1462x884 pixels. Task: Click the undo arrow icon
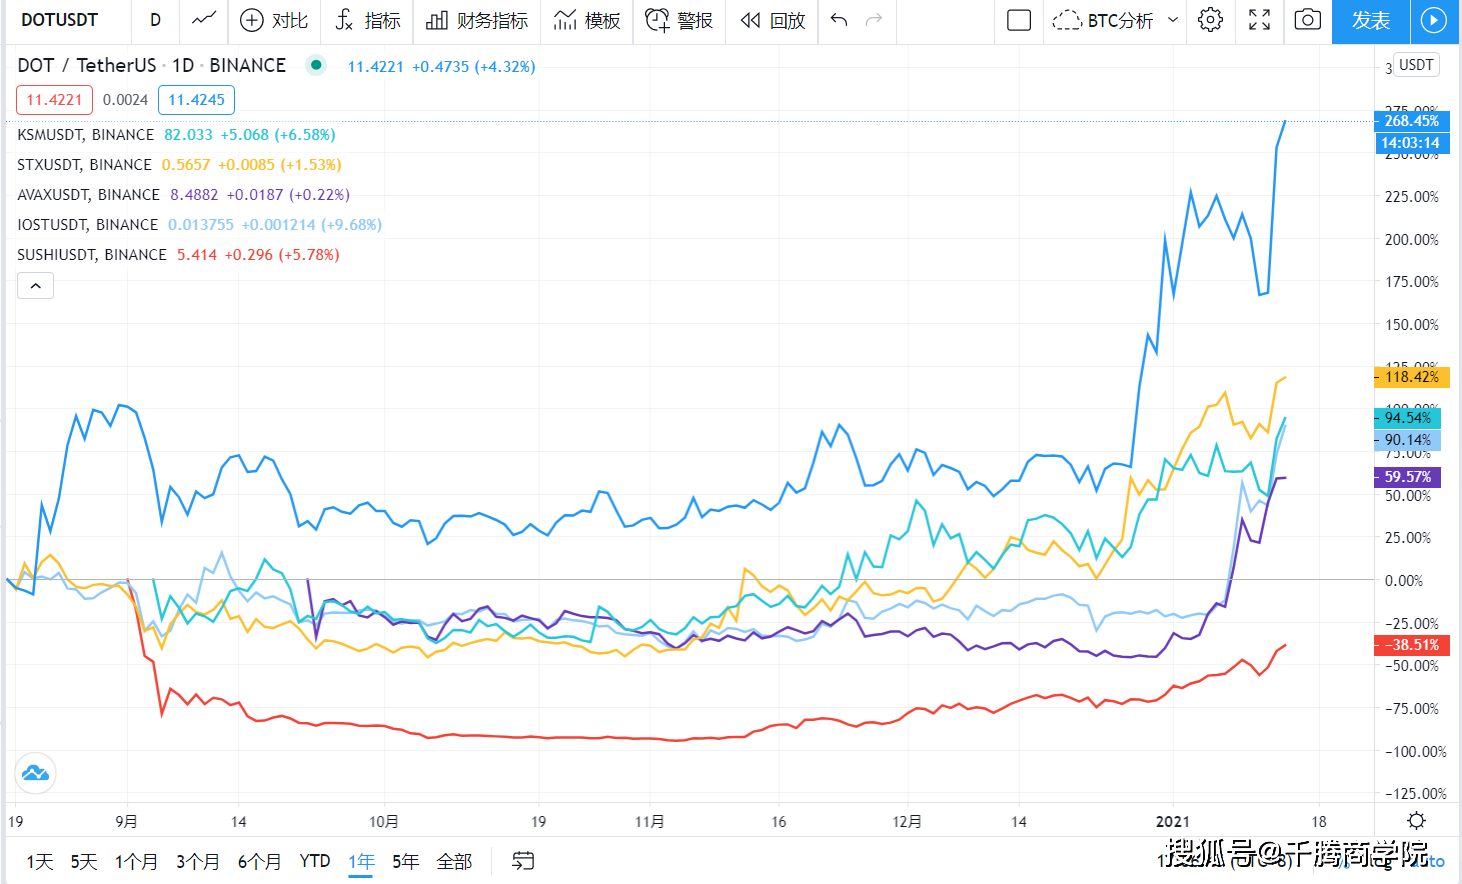click(x=839, y=20)
